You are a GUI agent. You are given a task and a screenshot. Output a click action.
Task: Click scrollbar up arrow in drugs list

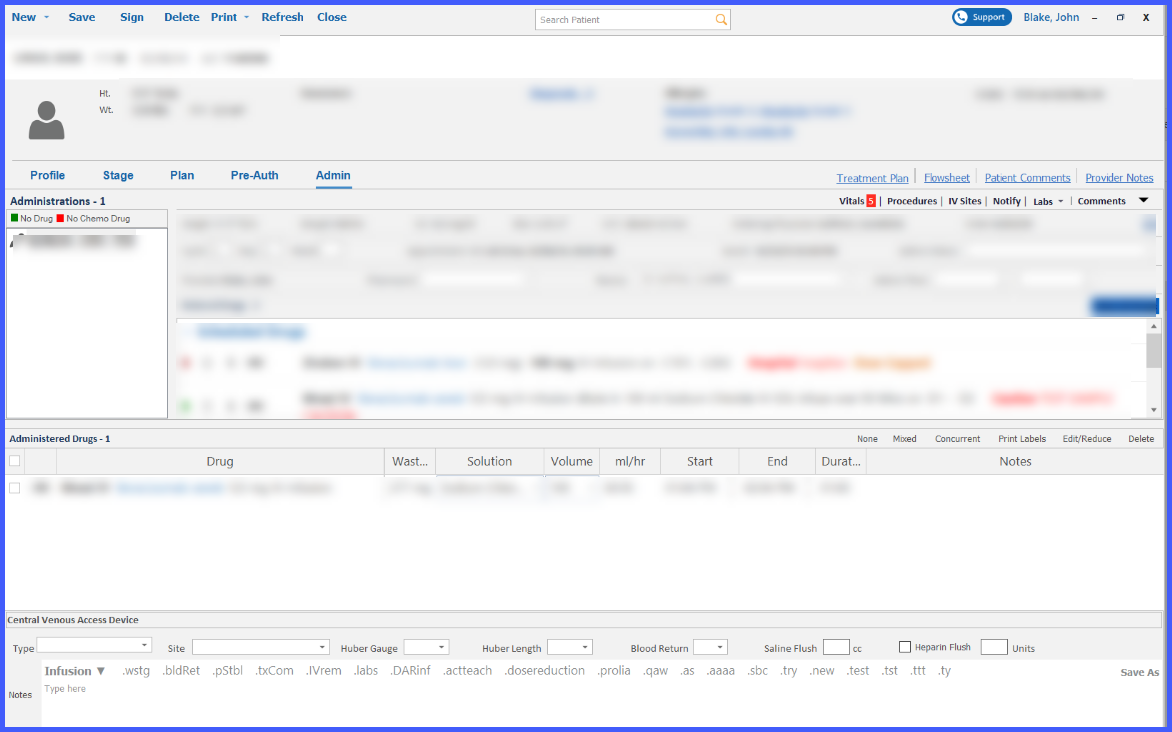click(x=1153, y=327)
